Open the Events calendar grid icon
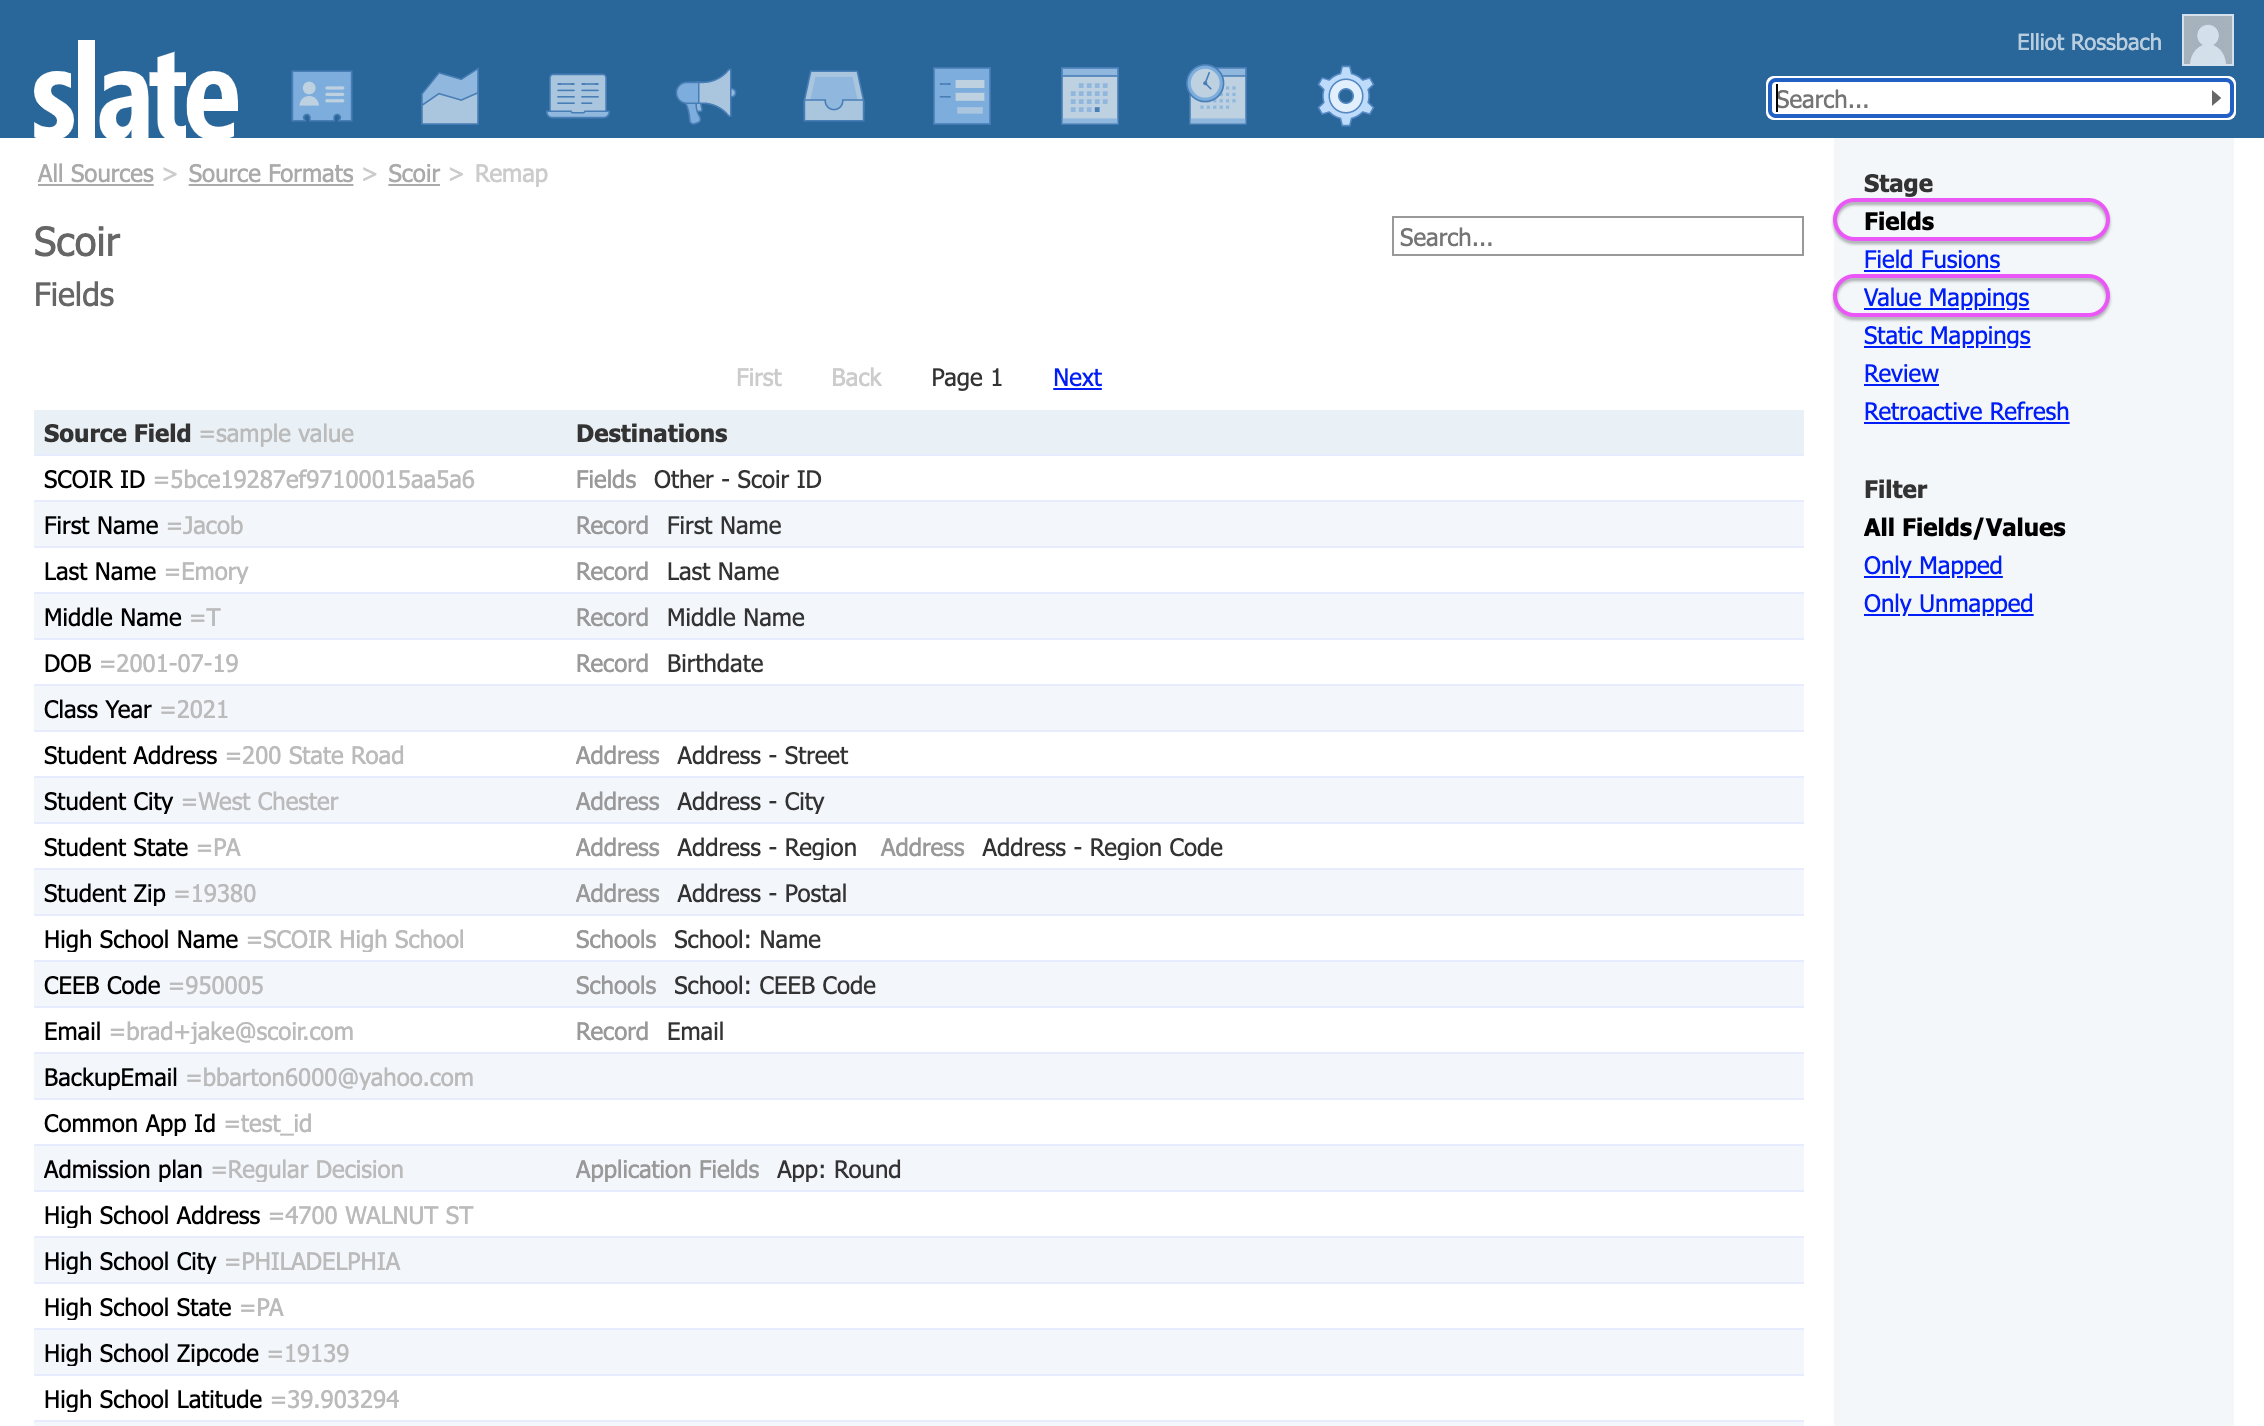 click(x=1089, y=96)
